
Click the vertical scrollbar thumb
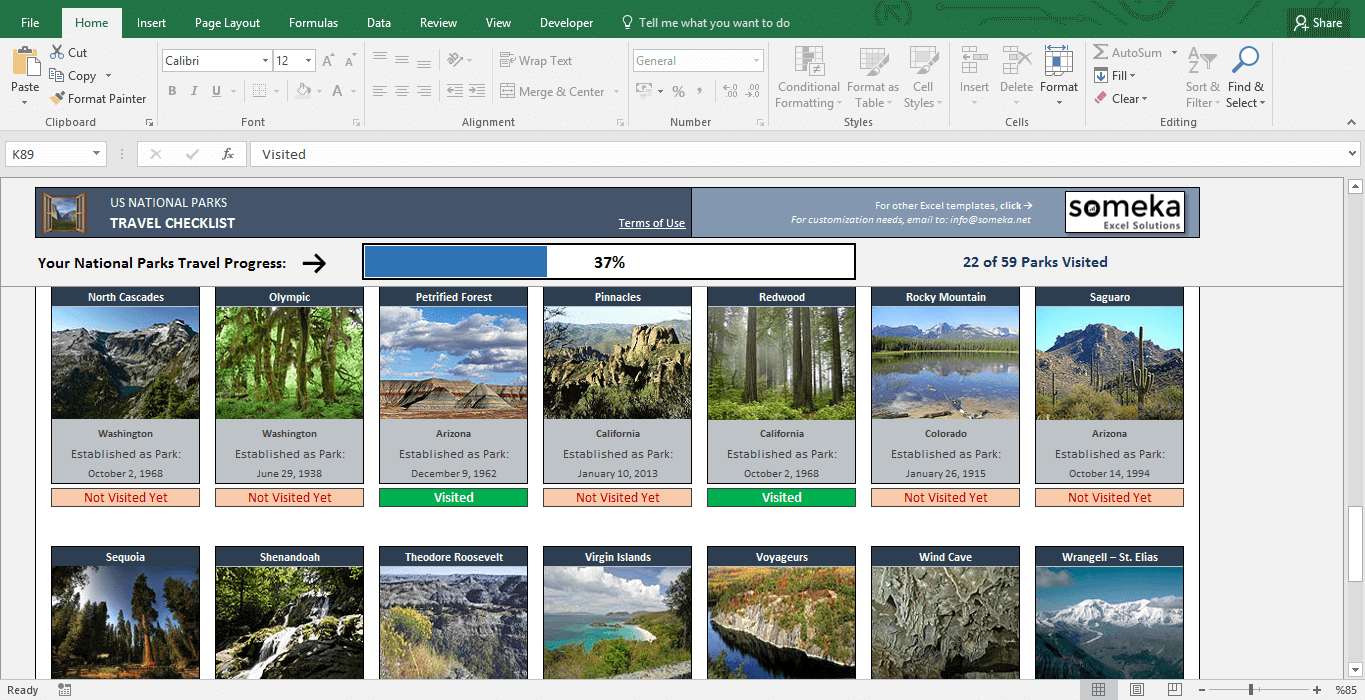point(1355,544)
